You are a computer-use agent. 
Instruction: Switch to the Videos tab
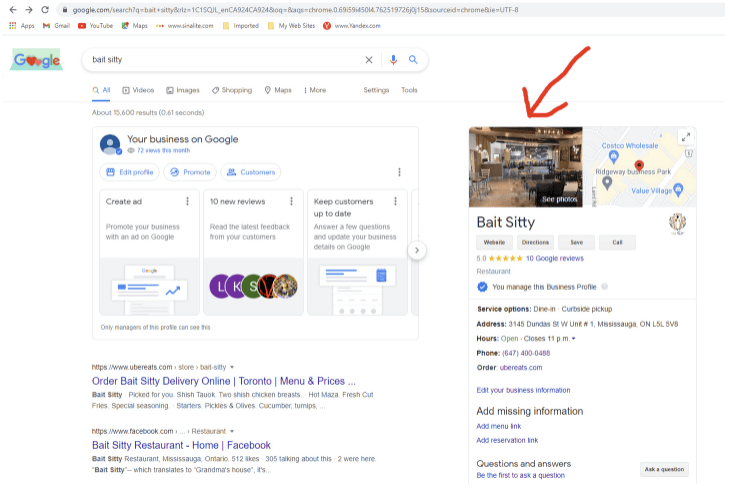coord(138,90)
